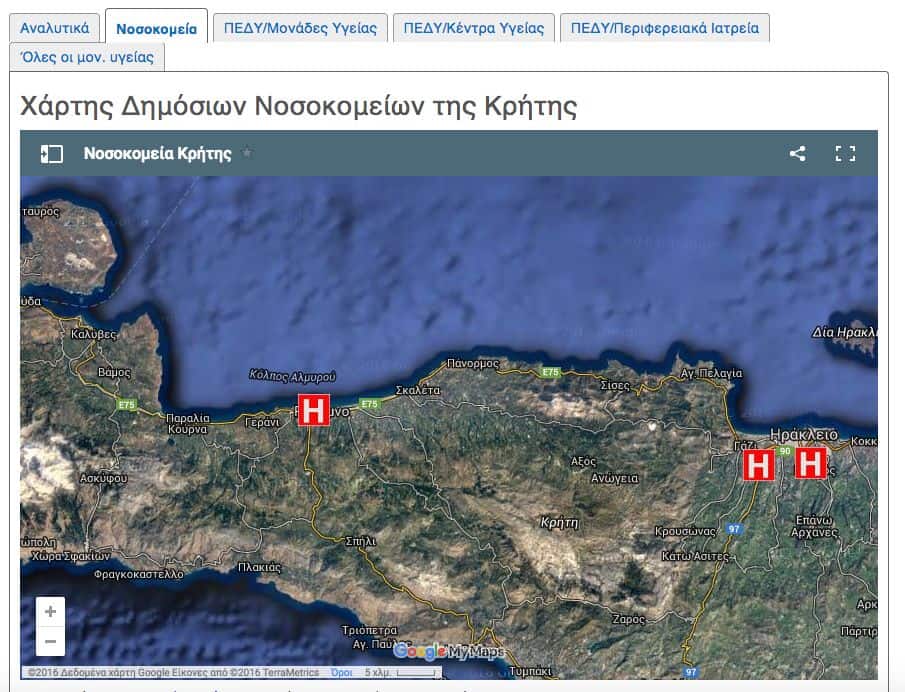Click the Κρήτη label on the map

[559, 522]
